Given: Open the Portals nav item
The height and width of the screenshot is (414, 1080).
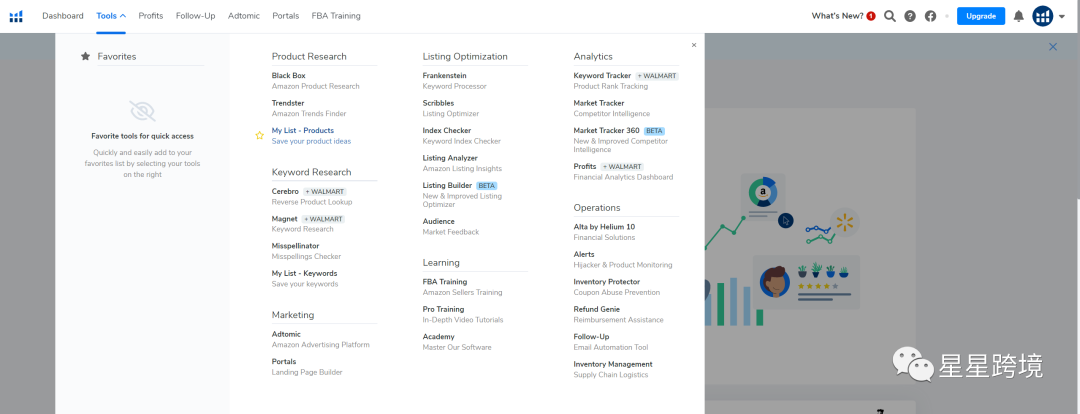Looking at the screenshot, I should tap(286, 16).
